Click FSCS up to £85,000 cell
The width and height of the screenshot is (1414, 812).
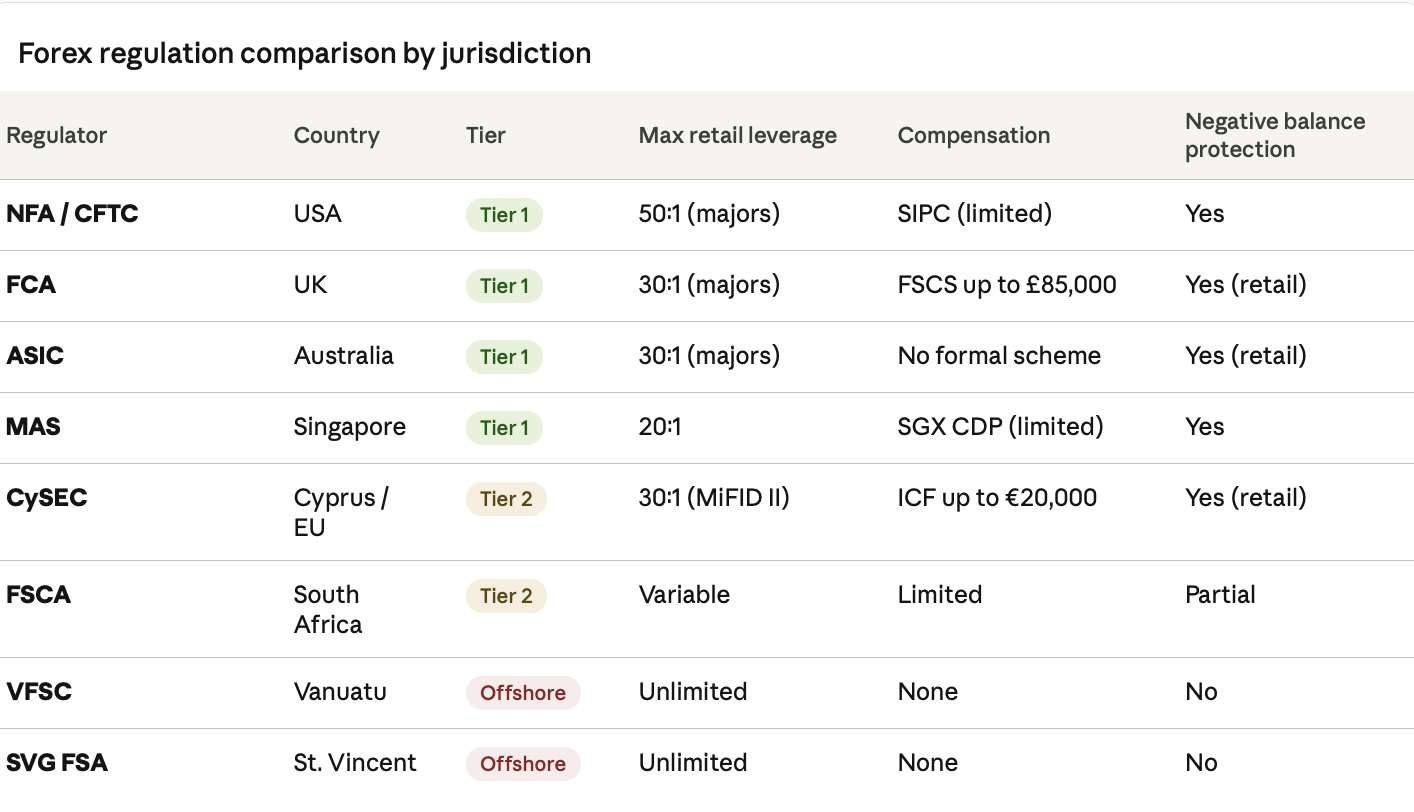pos(1007,285)
